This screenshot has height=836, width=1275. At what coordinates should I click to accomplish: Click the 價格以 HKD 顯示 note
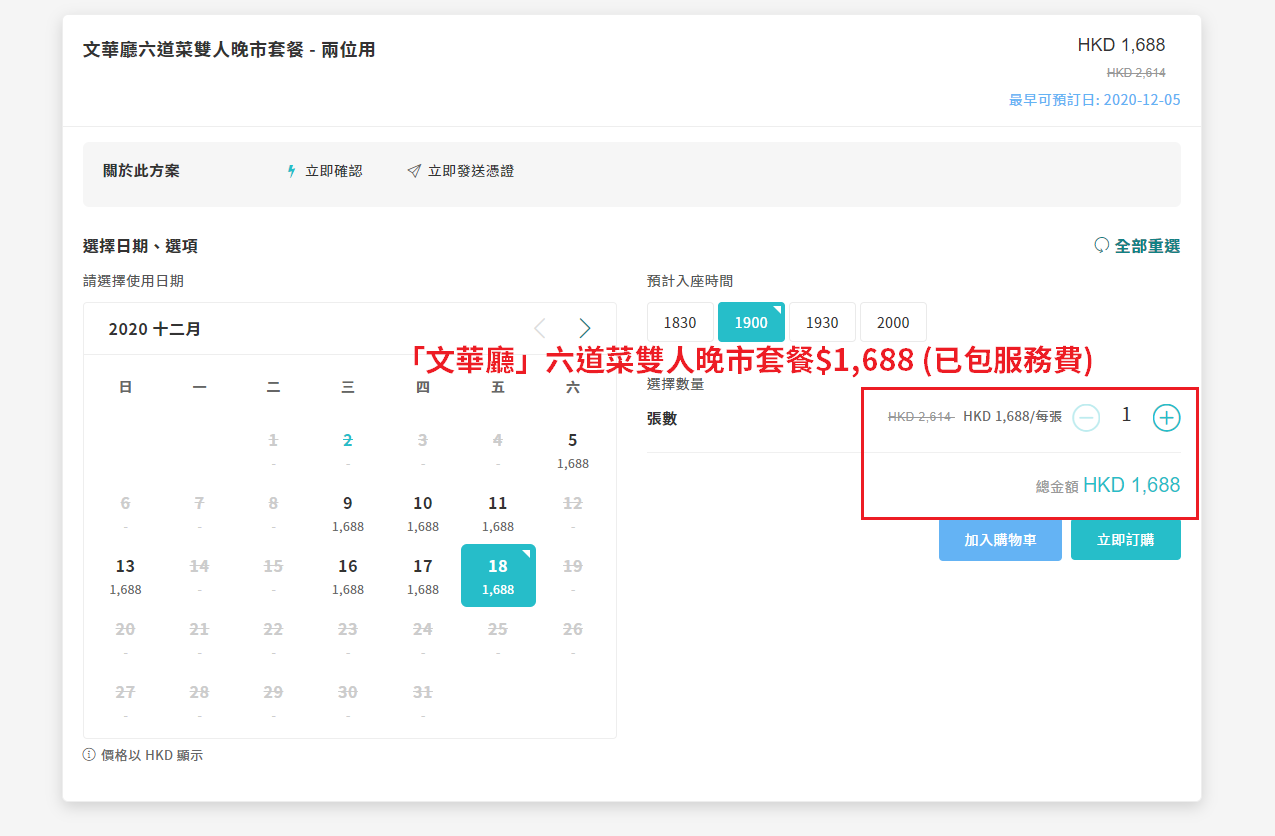tap(152, 755)
